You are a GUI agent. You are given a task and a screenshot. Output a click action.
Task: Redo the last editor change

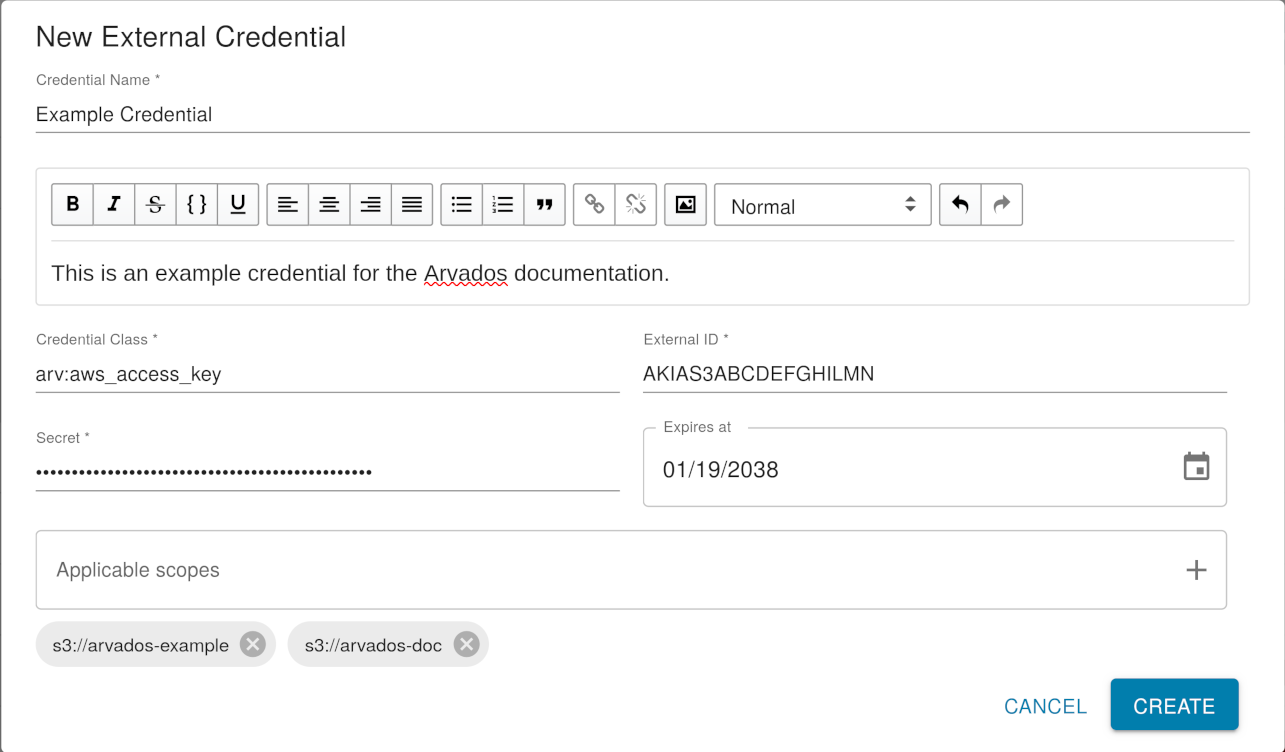pyautogui.click(x=1001, y=204)
